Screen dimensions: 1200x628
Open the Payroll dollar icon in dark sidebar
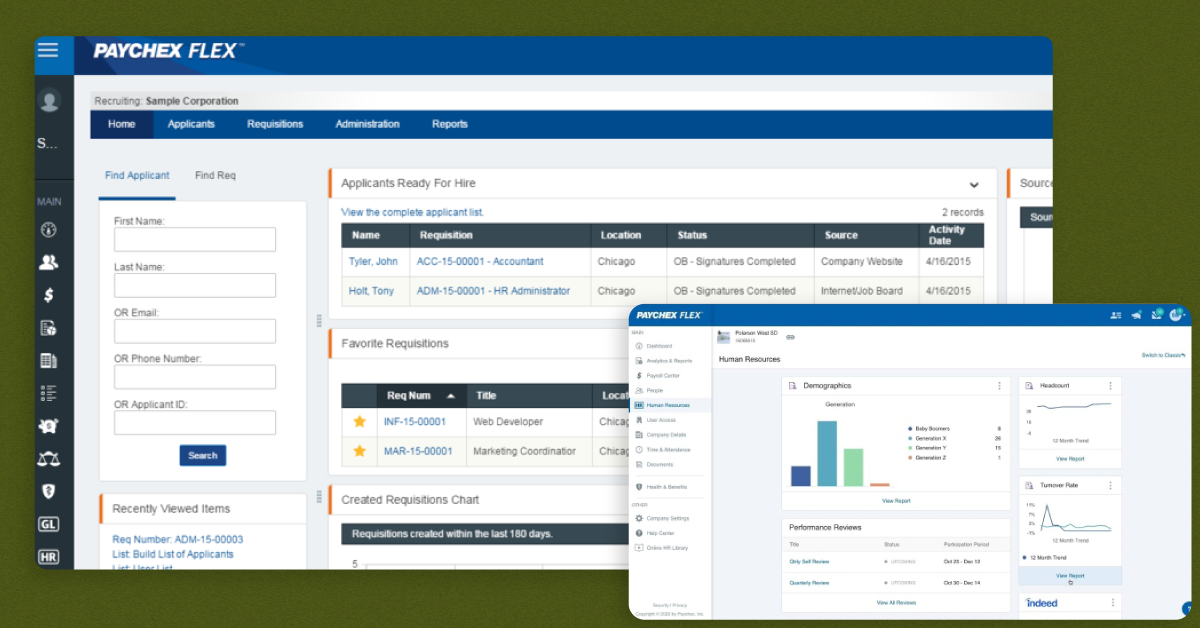pyautogui.click(x=48, y=295)
